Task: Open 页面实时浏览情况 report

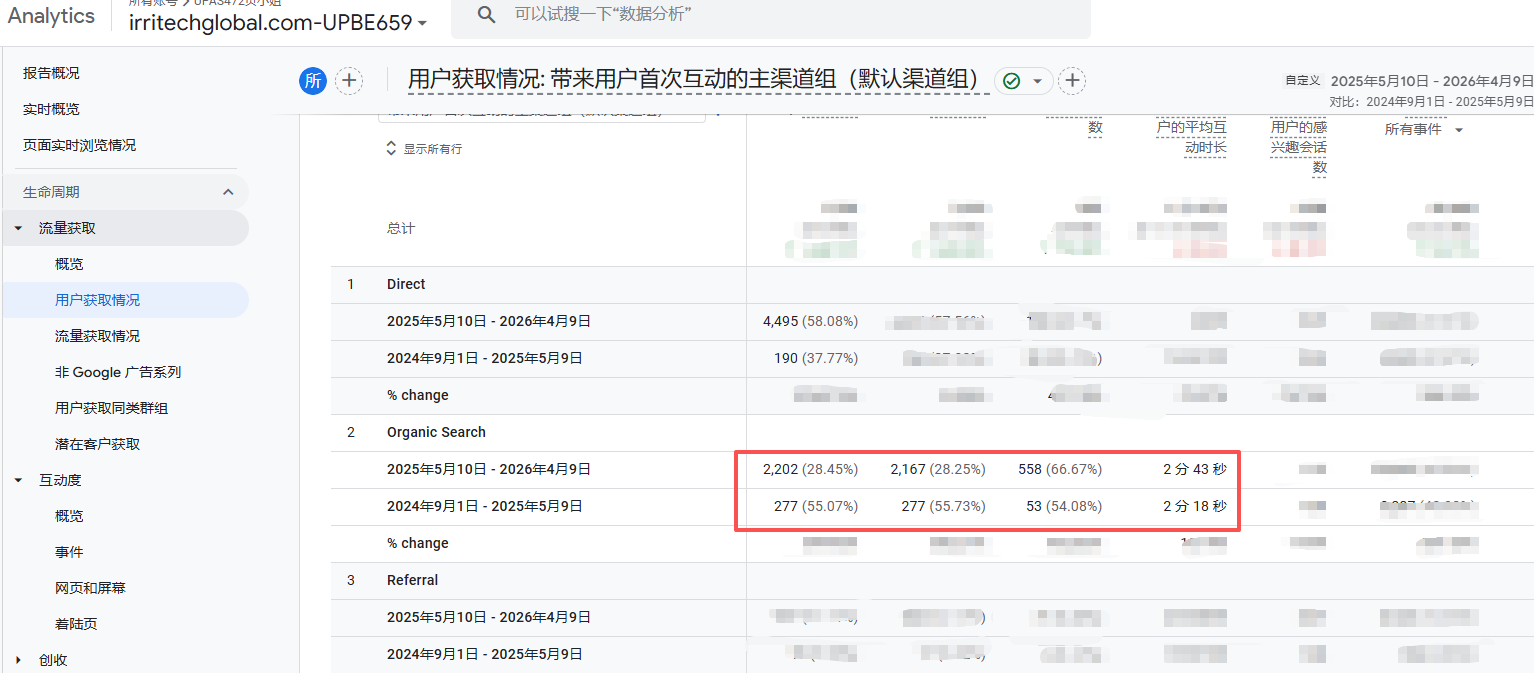Action: 79,145
